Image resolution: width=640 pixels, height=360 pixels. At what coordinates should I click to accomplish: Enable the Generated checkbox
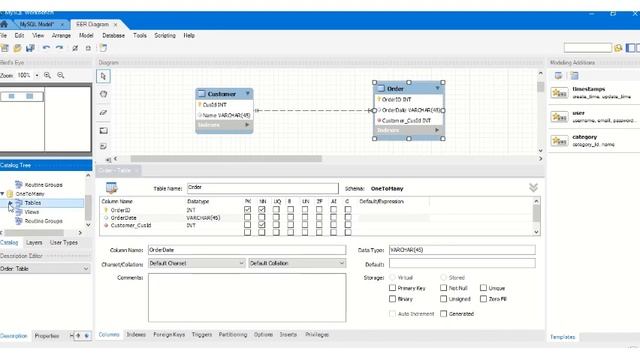[443, 313]
